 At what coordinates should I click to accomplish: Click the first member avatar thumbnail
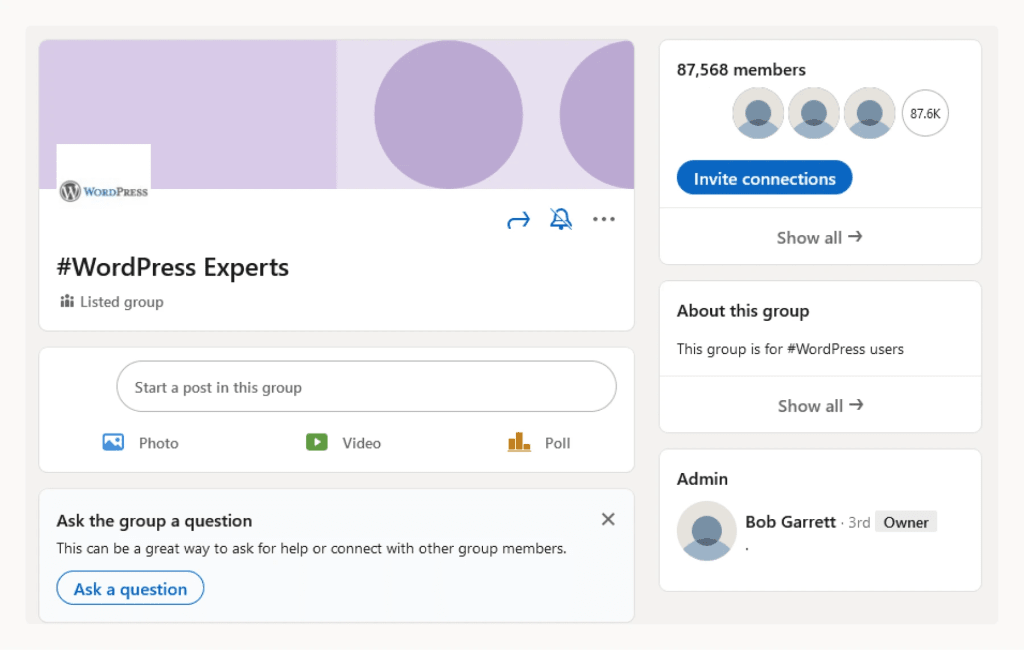(x=757, y=113)
